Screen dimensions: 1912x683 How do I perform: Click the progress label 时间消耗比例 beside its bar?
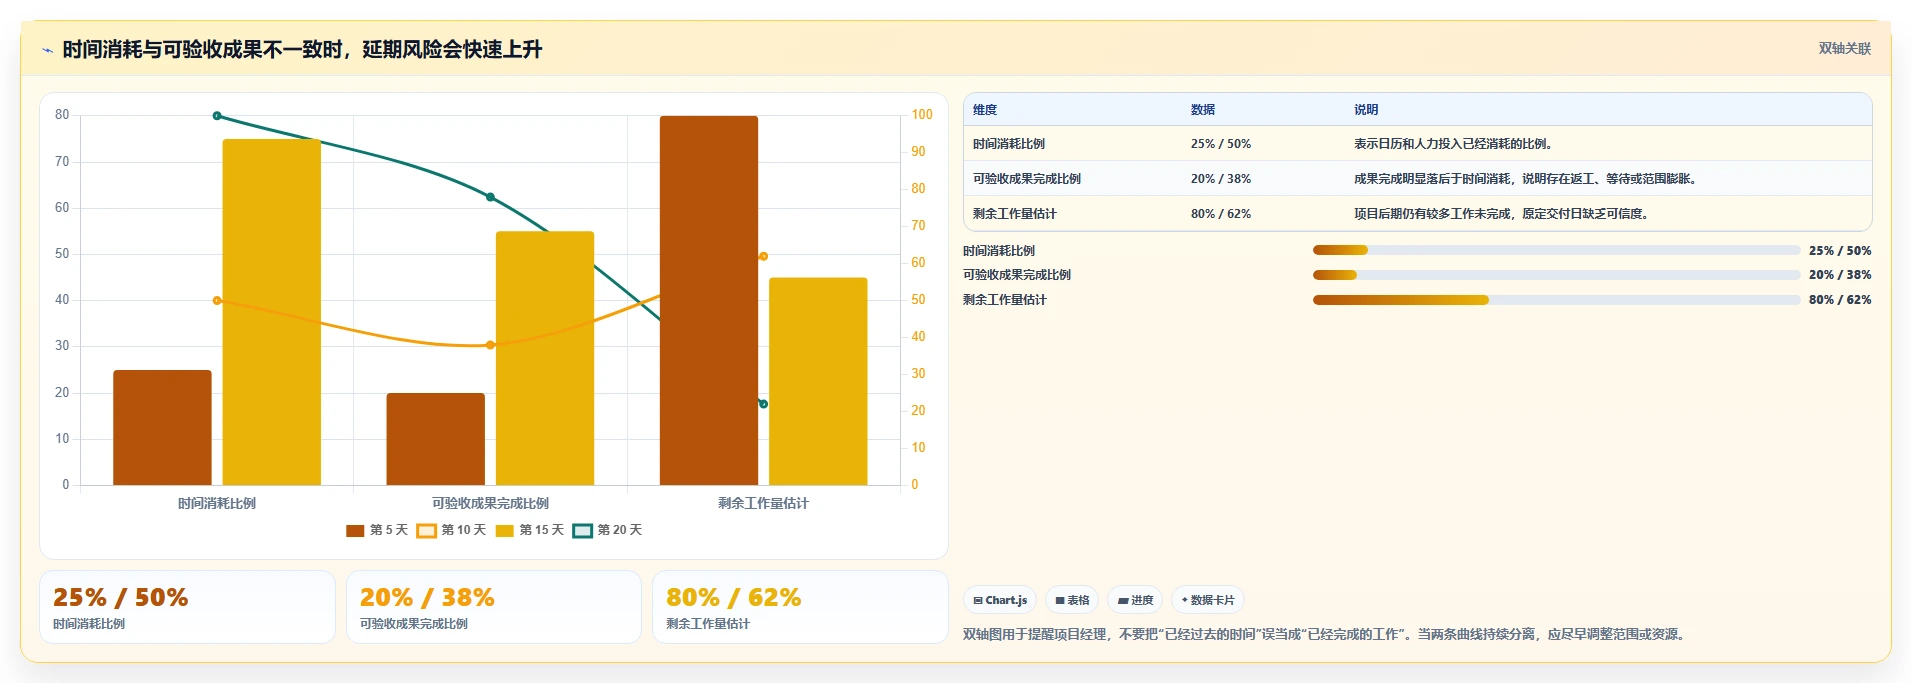[x=999, y=251]
